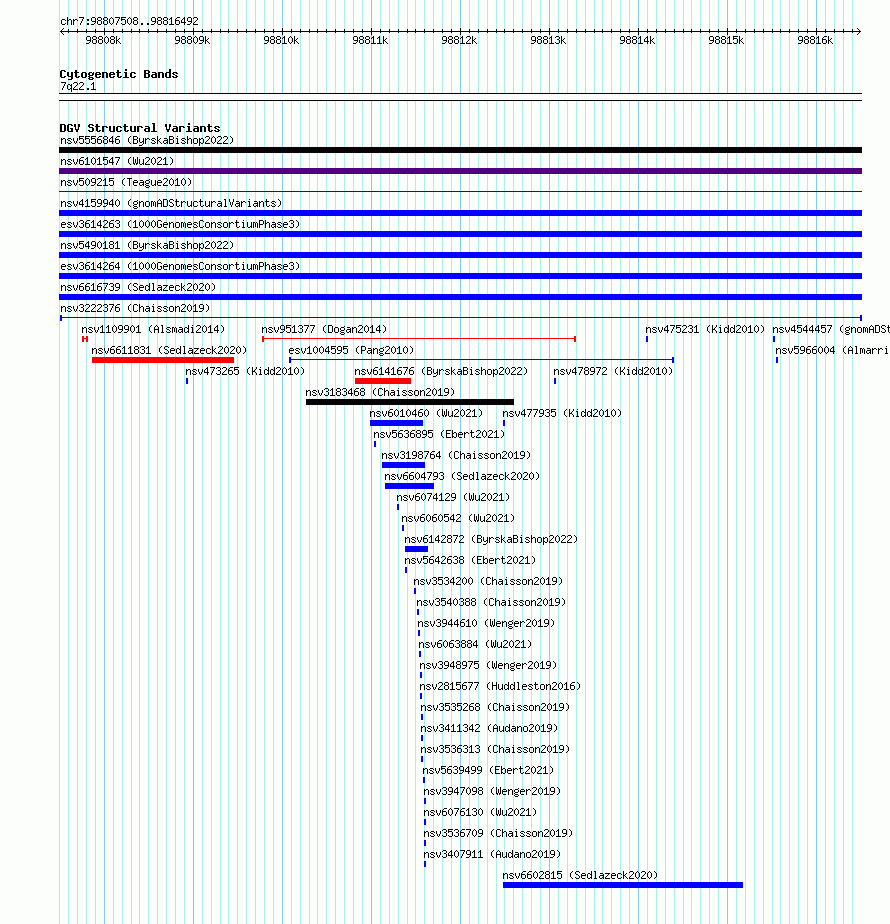Select nsv3536313 (Chaisson2019) label
The image size is (890, 924).
(x=495, y=750)
